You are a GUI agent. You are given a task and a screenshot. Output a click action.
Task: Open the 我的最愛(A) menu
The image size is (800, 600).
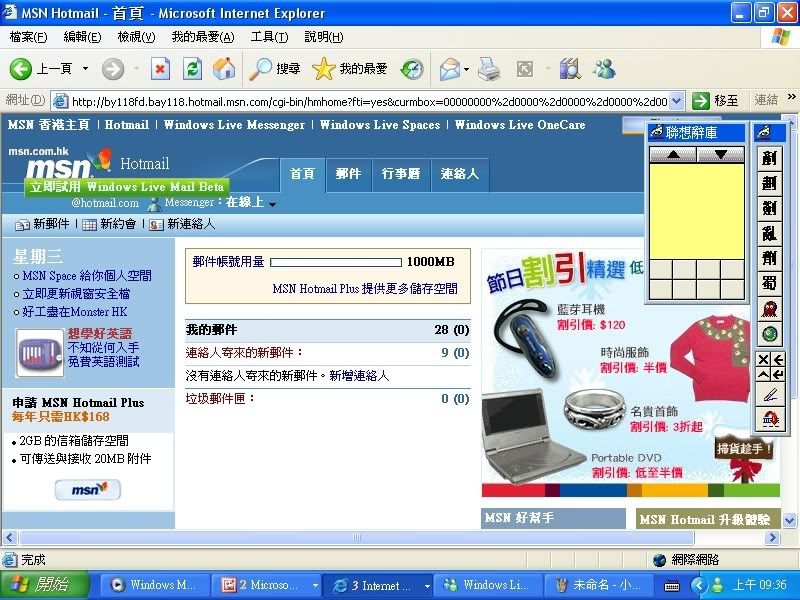point(203,37)
